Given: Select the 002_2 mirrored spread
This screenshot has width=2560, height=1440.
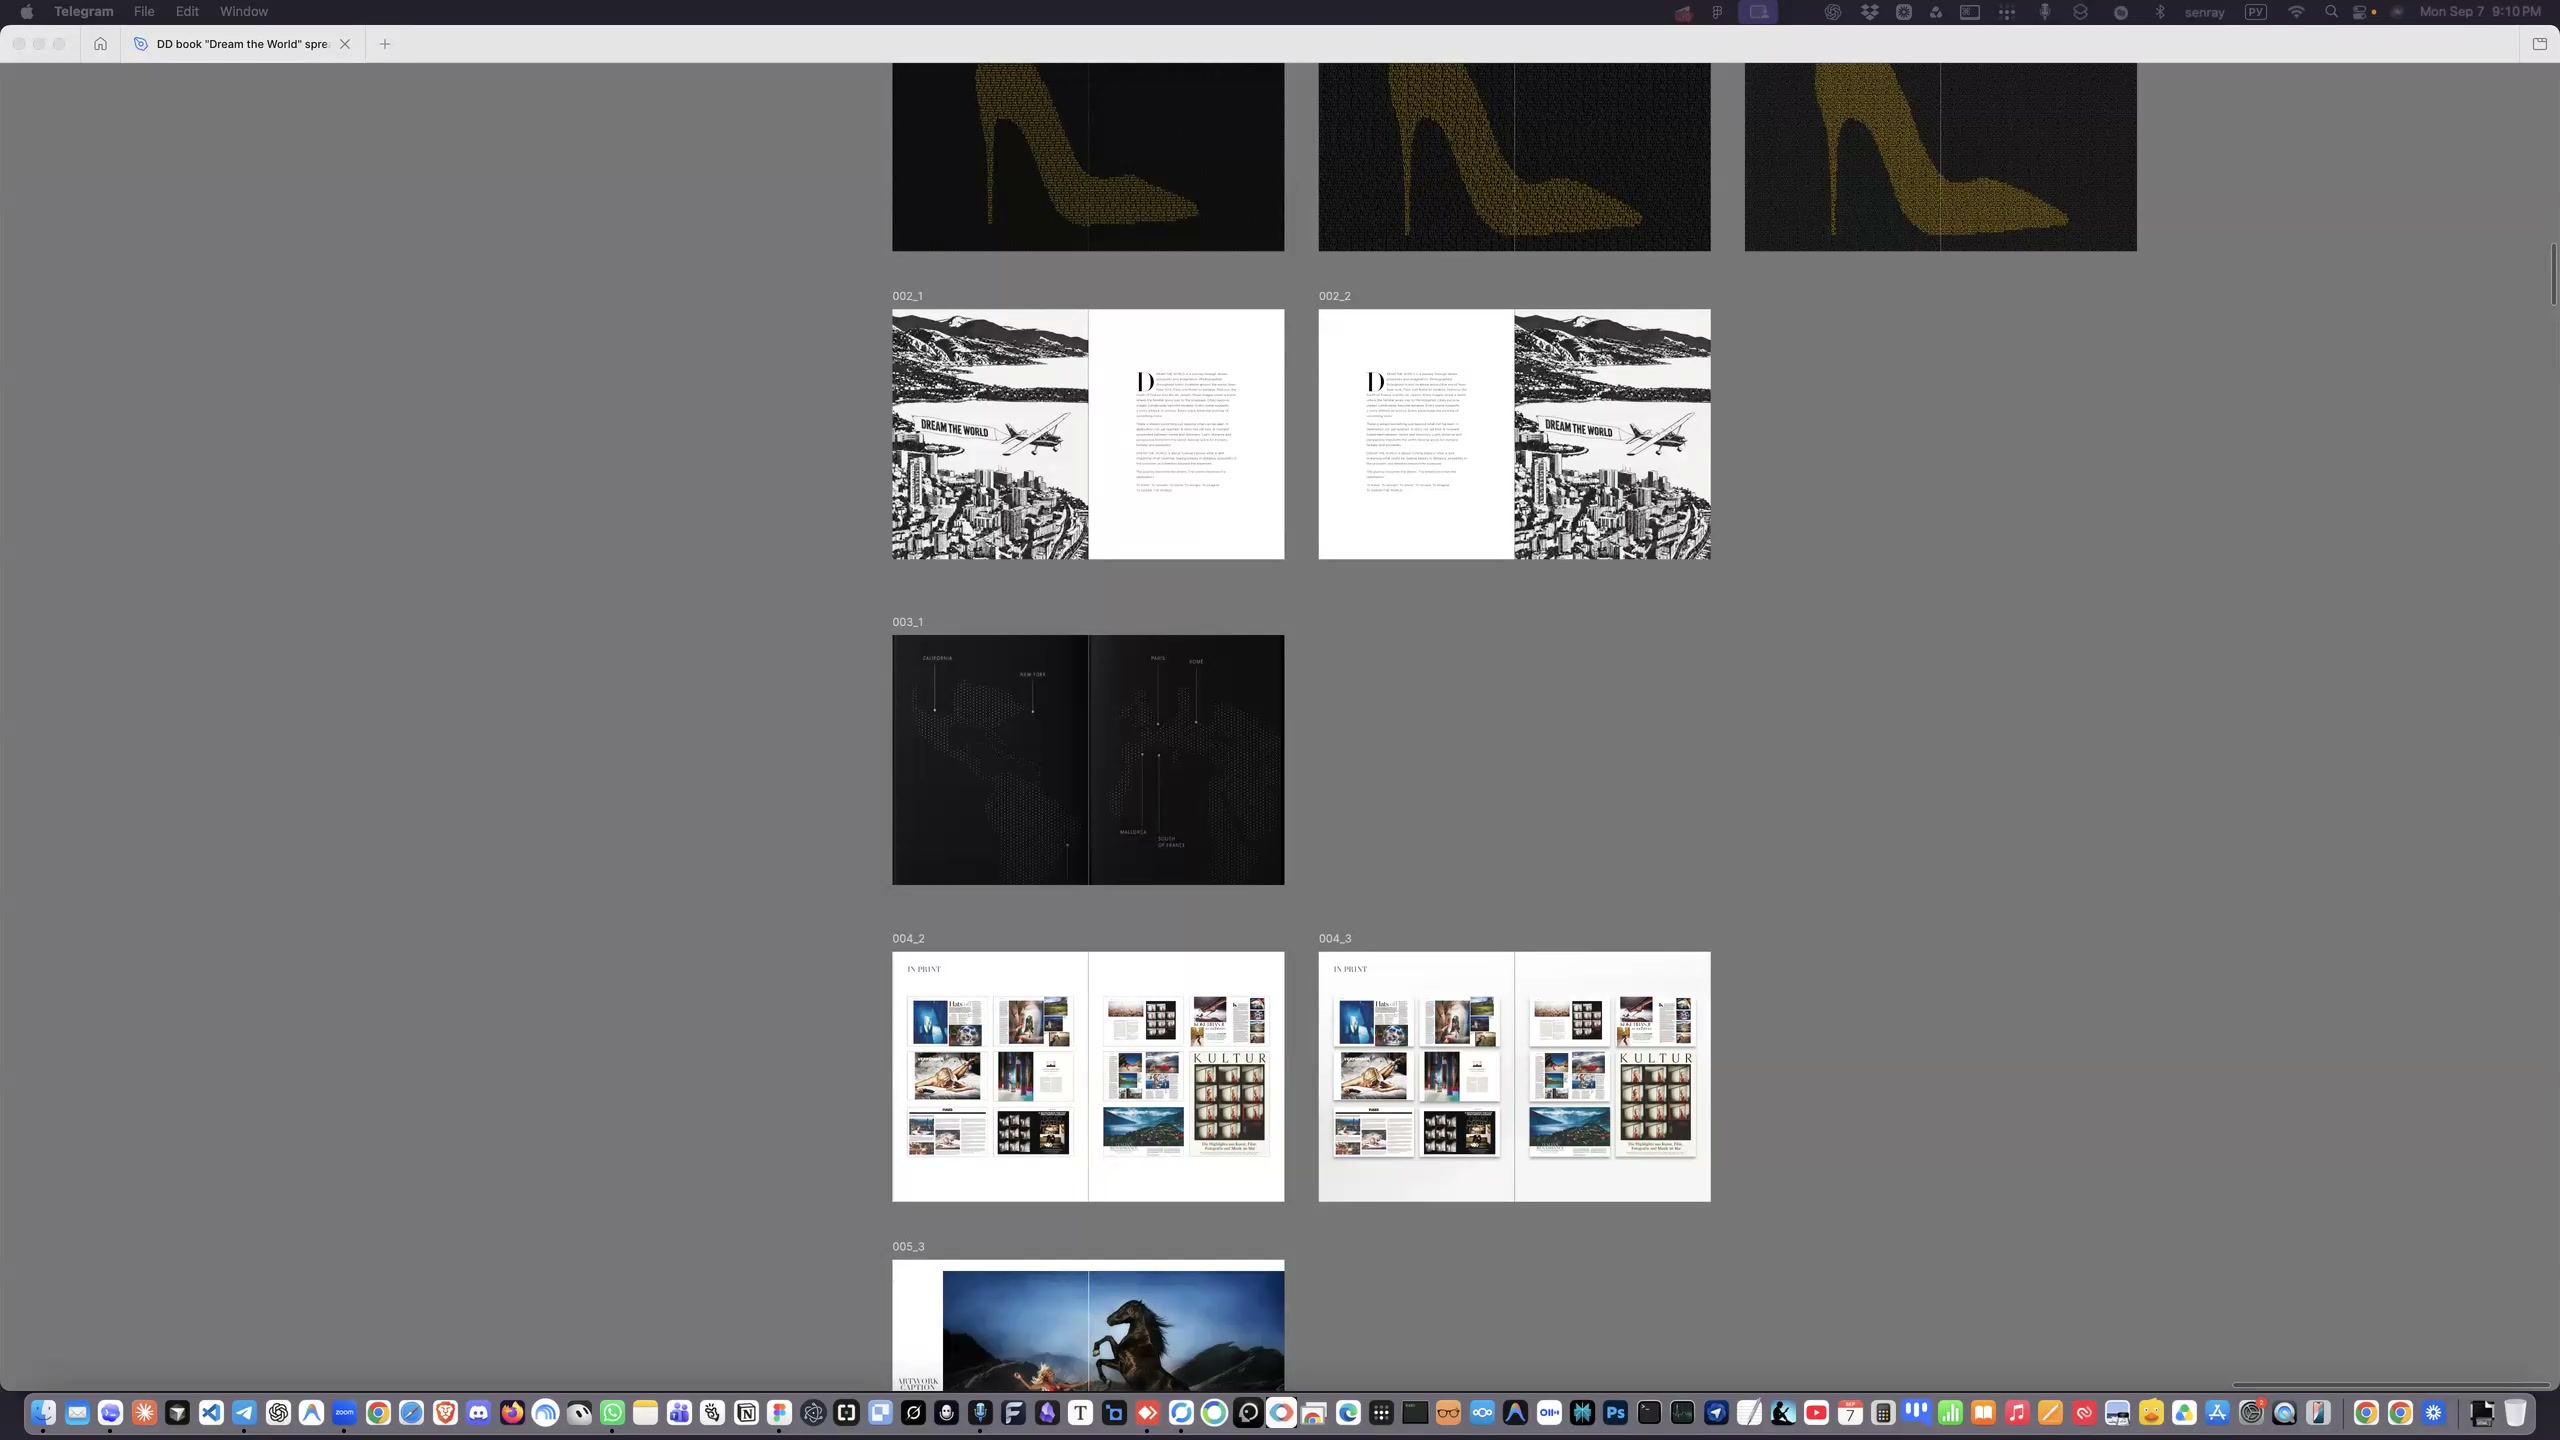Looking at the screenshot, I should coord(1514,434).
